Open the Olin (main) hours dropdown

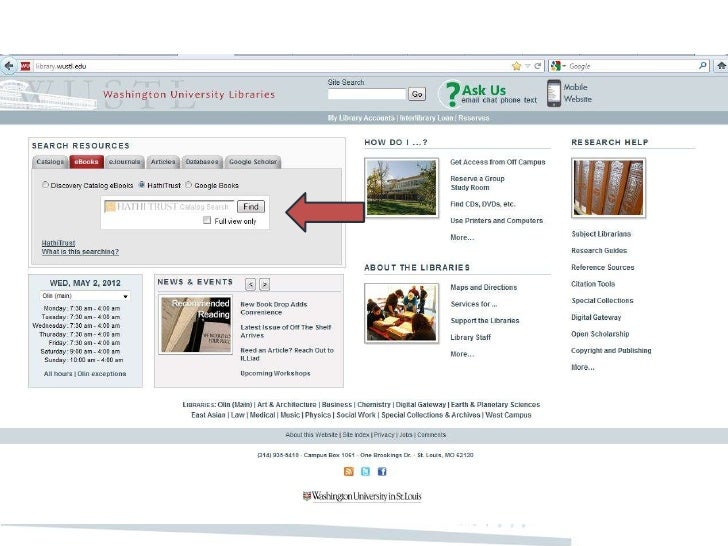84,296
